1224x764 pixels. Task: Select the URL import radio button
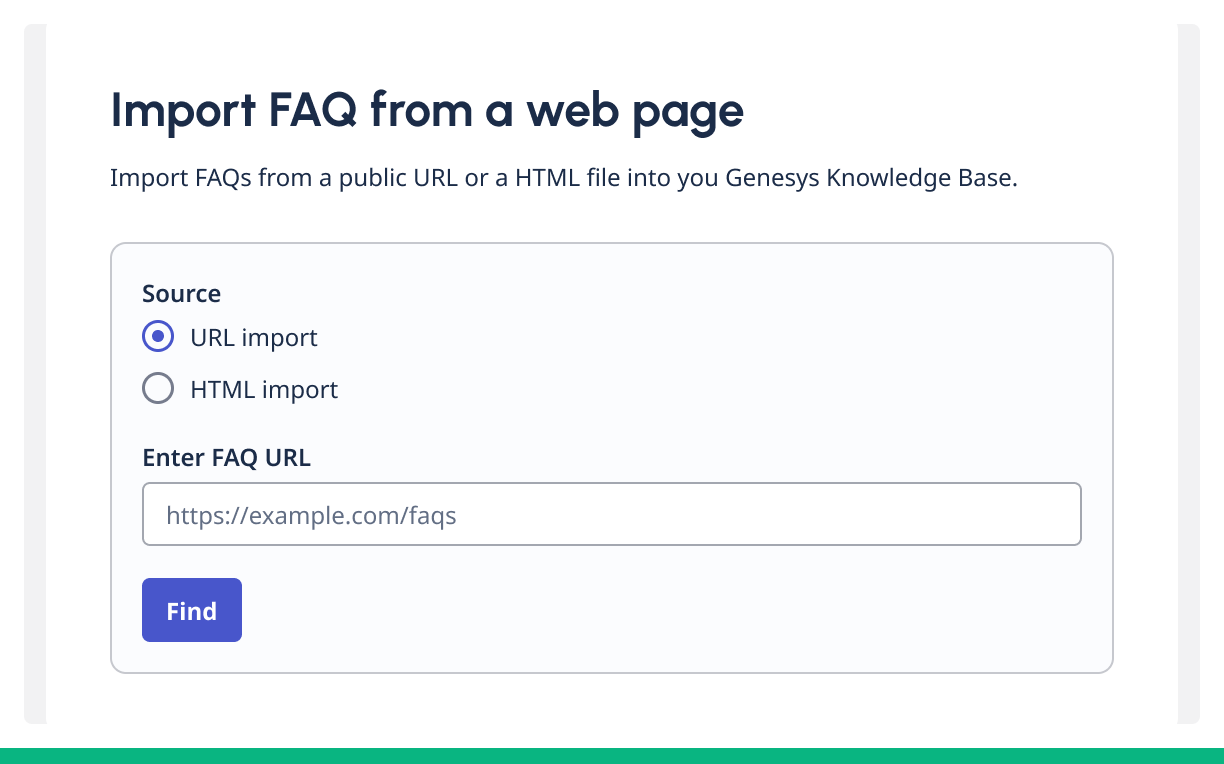tap(158, 337)
